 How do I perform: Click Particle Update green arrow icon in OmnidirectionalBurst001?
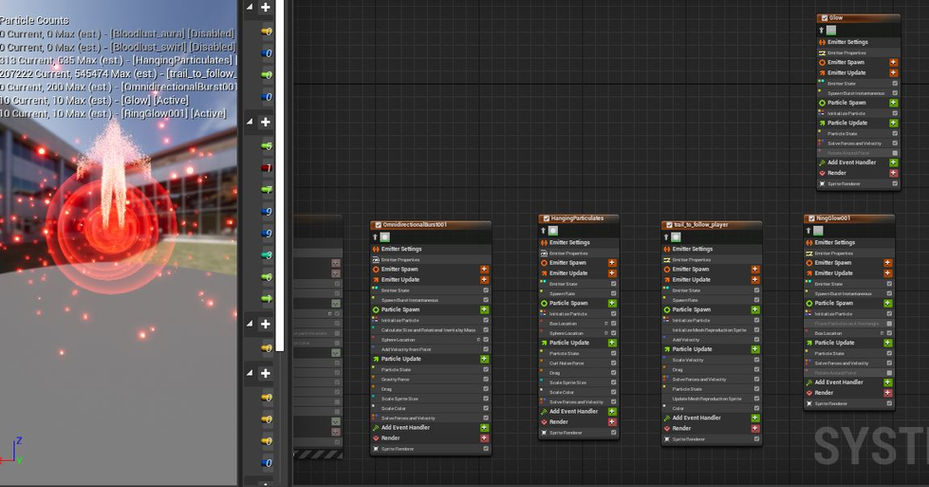point(376,359)
